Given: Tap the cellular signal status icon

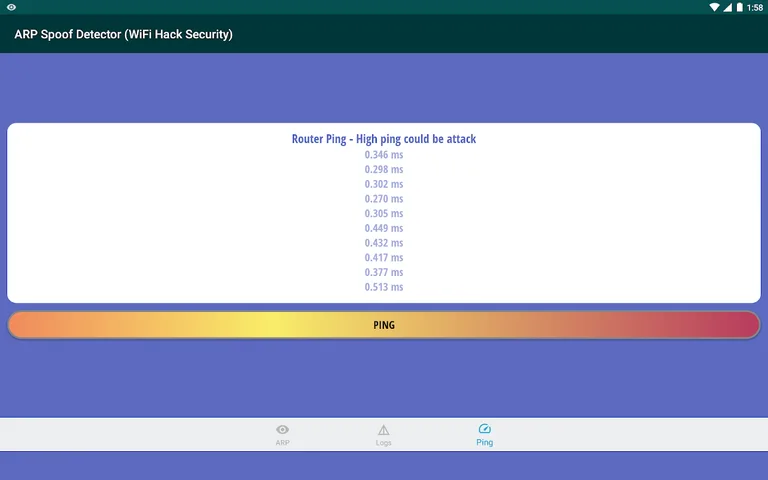Looking at the screenshot, I should 727,7.
